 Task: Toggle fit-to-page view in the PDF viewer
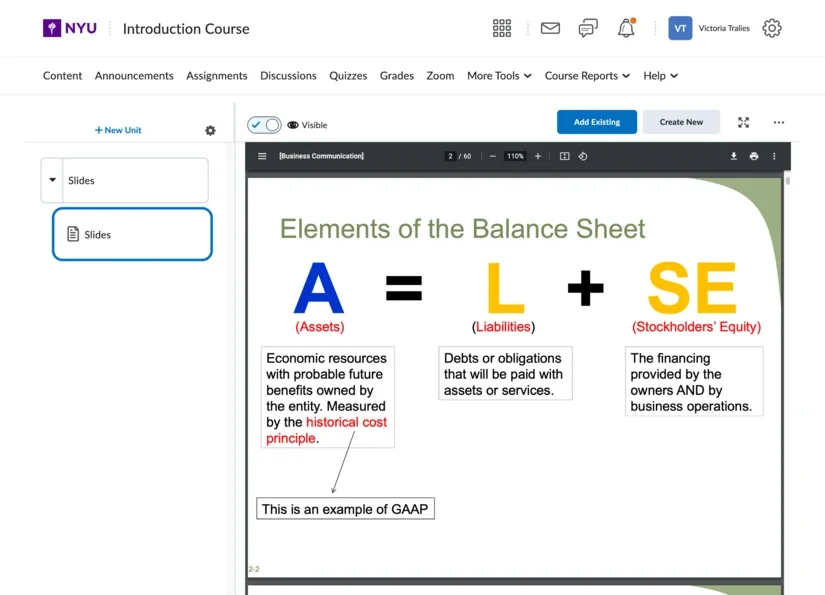click(x=565, y=156)
